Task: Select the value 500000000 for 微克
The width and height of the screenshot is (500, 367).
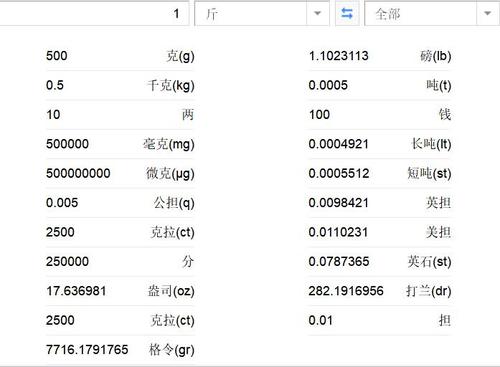Action: point(78,173)
